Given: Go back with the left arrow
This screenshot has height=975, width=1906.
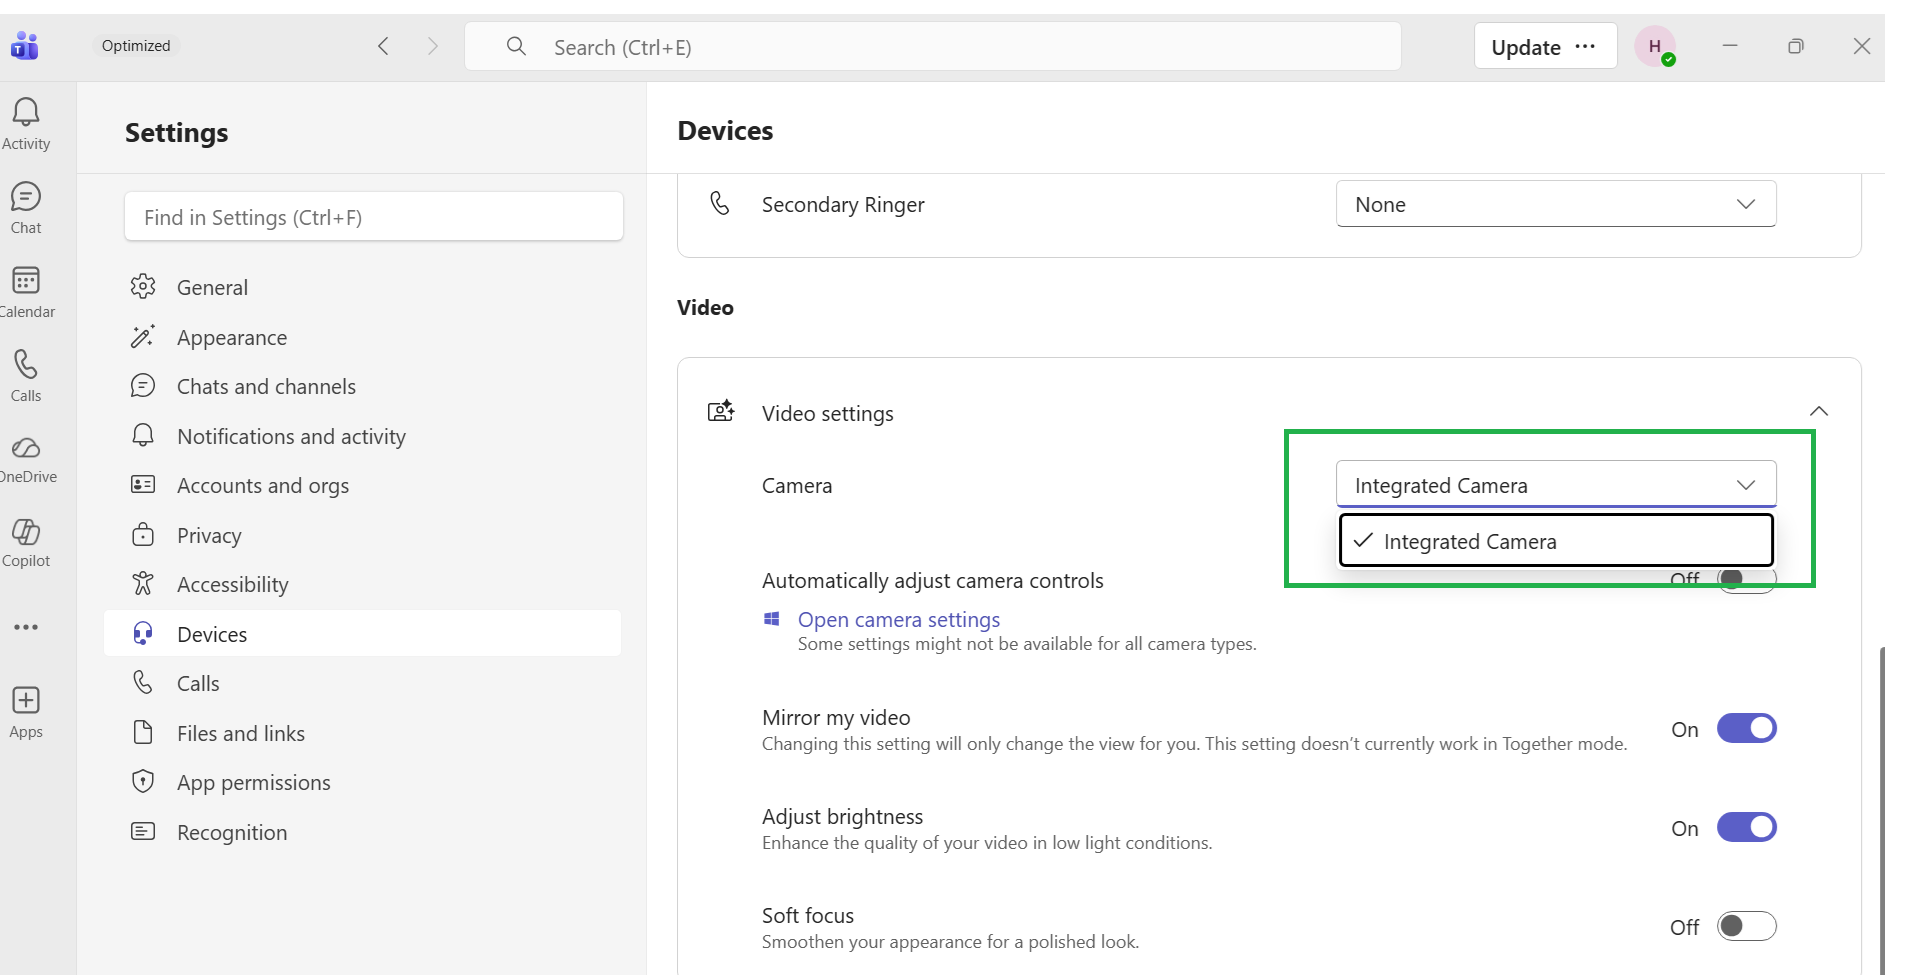Looking at the screenshot, I should click(383, 46).
